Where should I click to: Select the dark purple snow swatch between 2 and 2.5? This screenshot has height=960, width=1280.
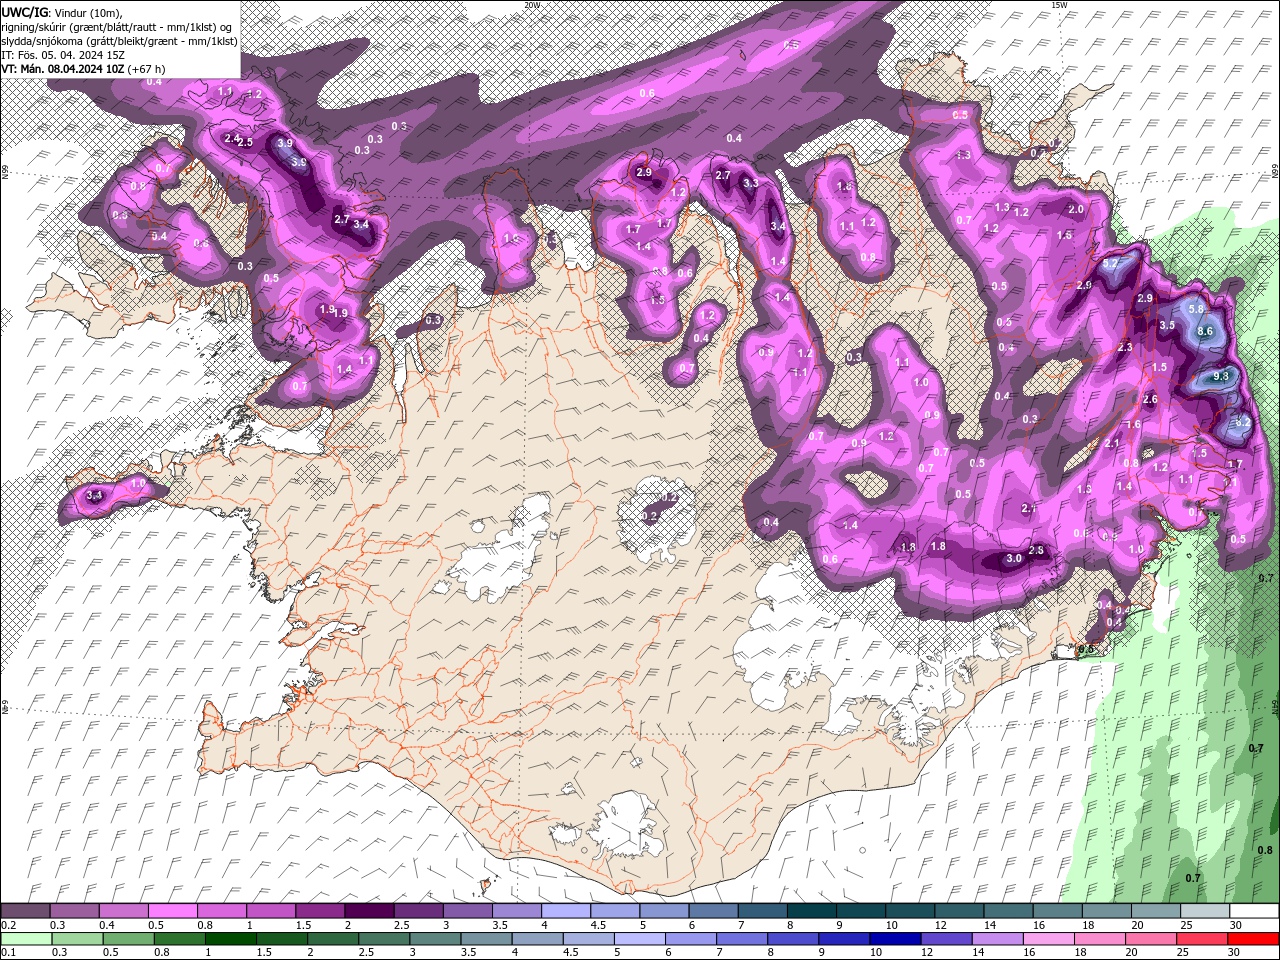(369, 911)
